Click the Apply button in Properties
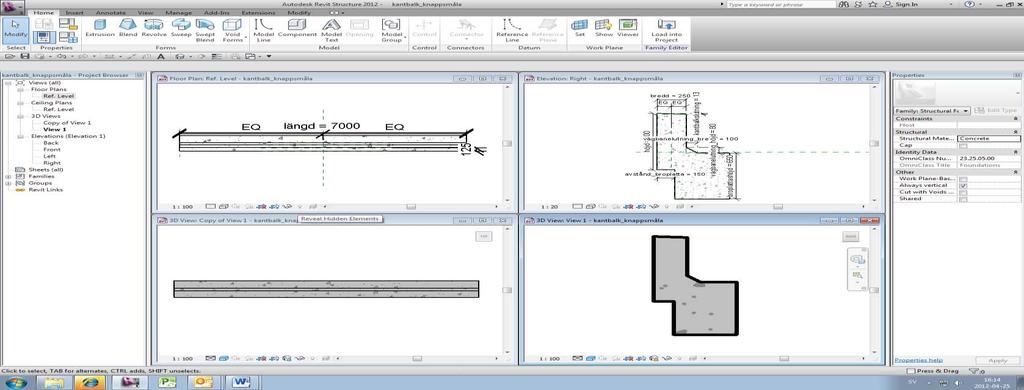 [997, 361]
